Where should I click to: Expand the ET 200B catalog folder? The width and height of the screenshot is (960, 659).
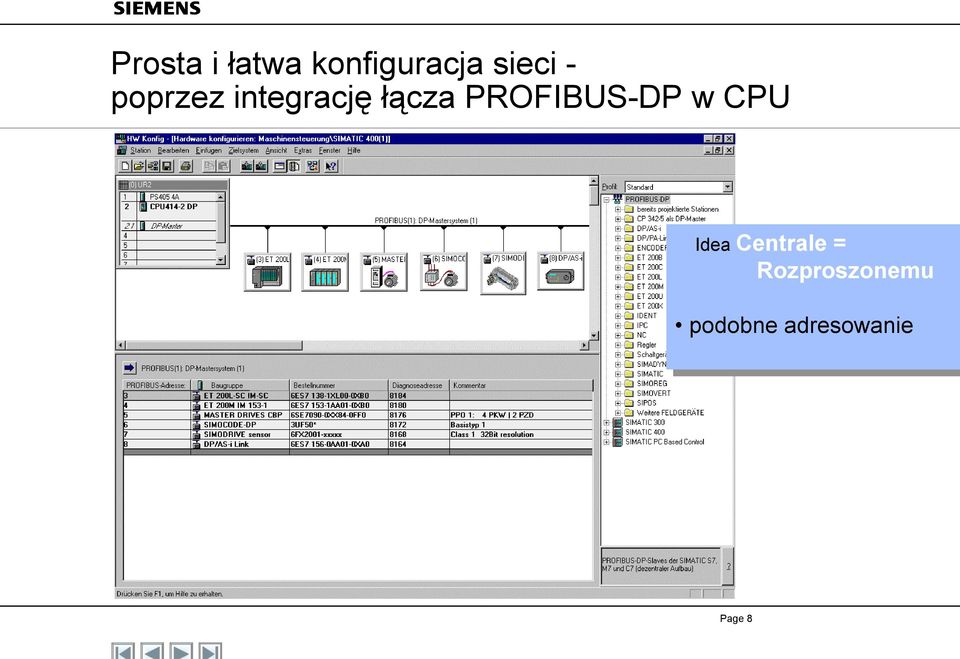tap(618, 258)
